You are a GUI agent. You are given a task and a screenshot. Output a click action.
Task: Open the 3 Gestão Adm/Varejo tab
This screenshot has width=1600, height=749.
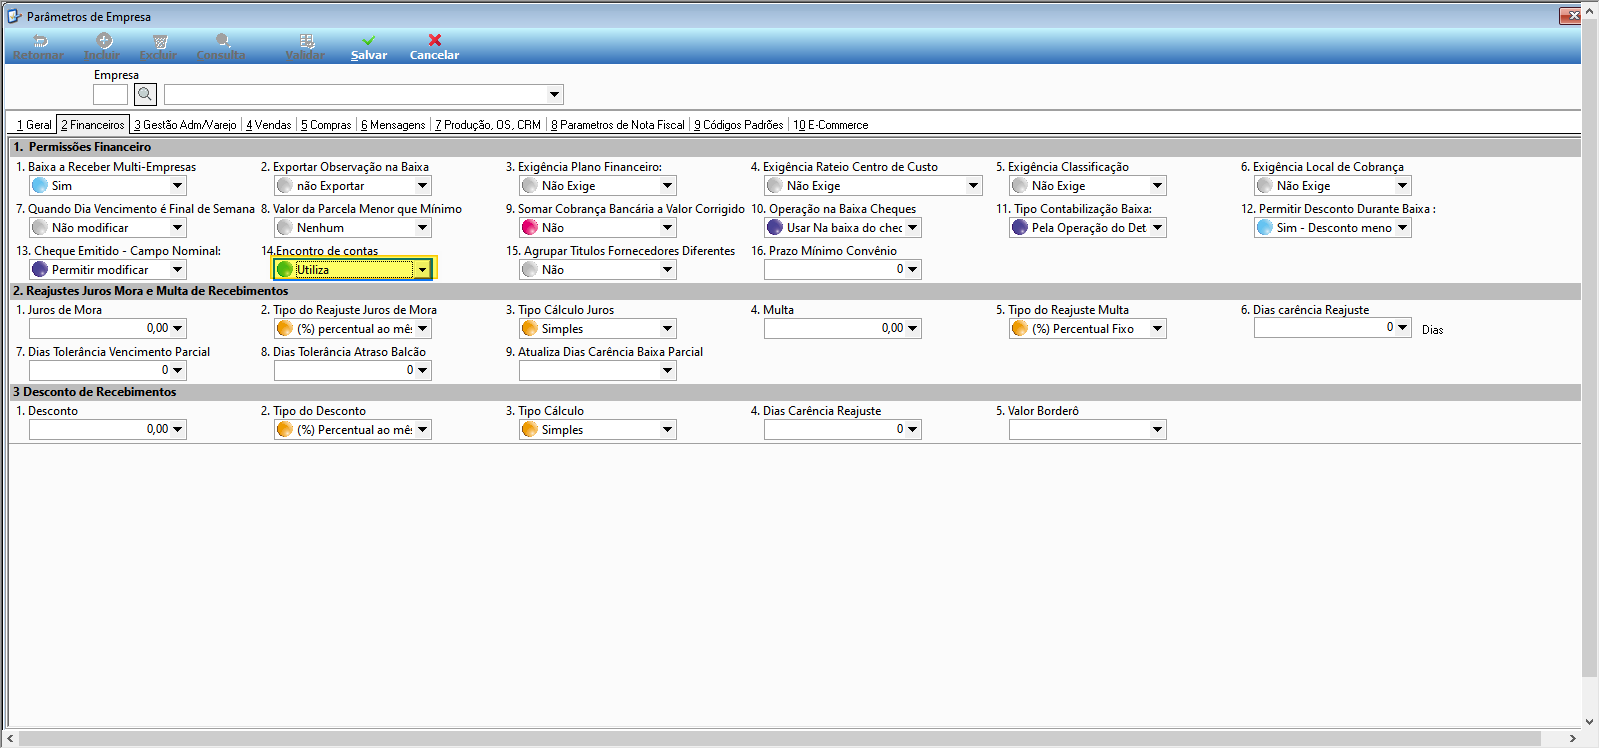(186, 125)
